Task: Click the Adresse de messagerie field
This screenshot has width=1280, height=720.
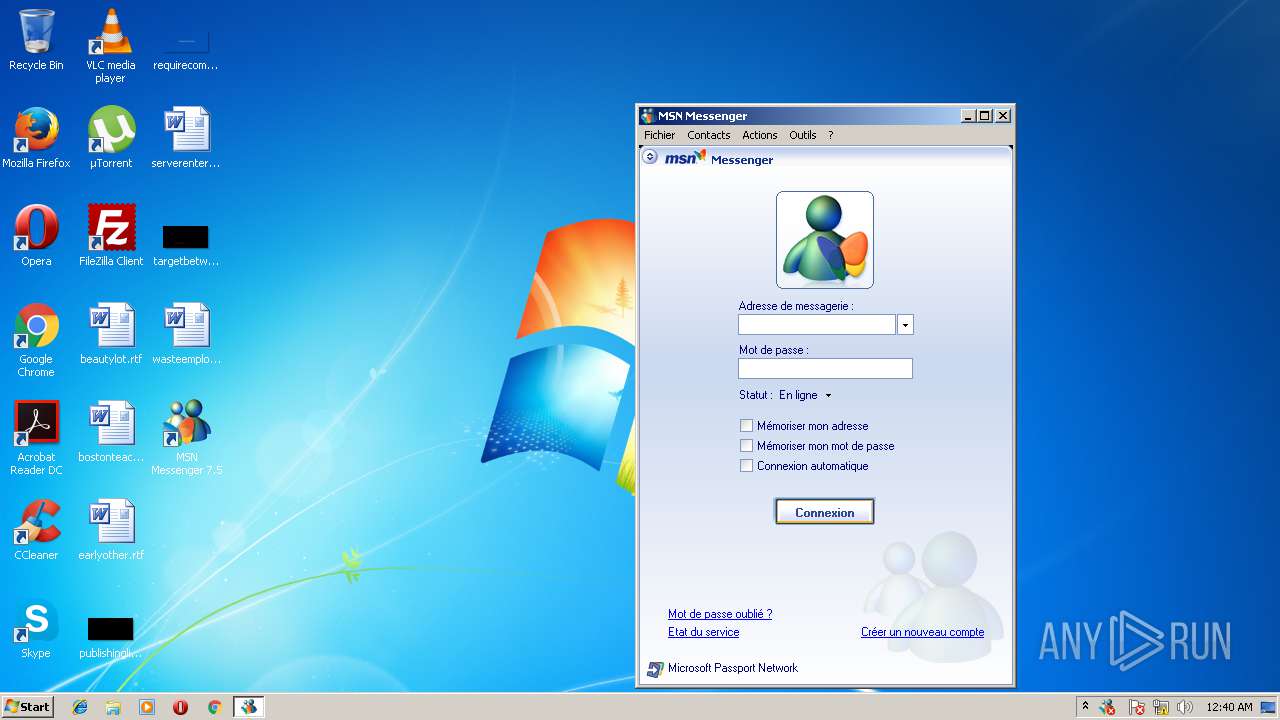Action: click(817, 325)
